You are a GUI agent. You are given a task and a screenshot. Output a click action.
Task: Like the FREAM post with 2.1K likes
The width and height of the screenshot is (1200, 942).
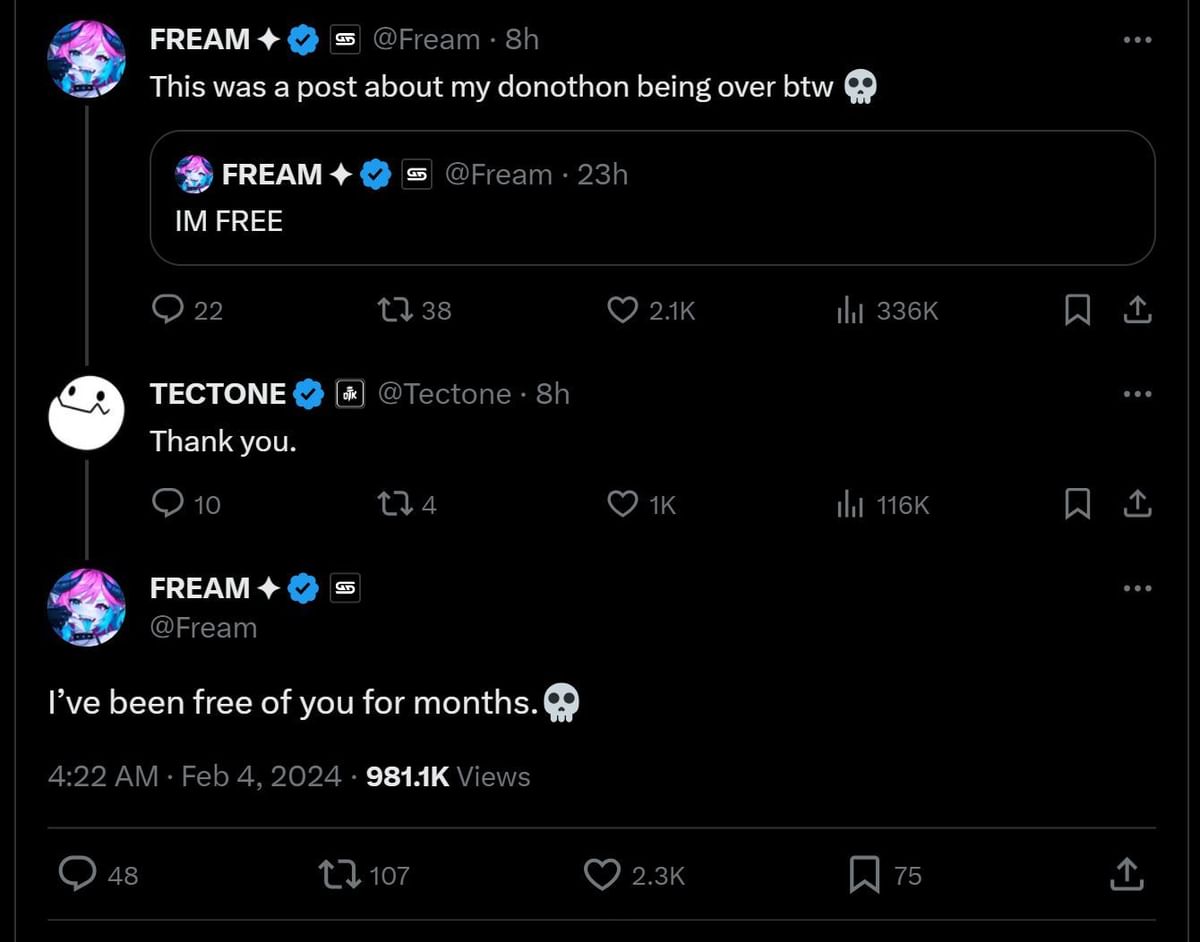[x=623, y=311]
